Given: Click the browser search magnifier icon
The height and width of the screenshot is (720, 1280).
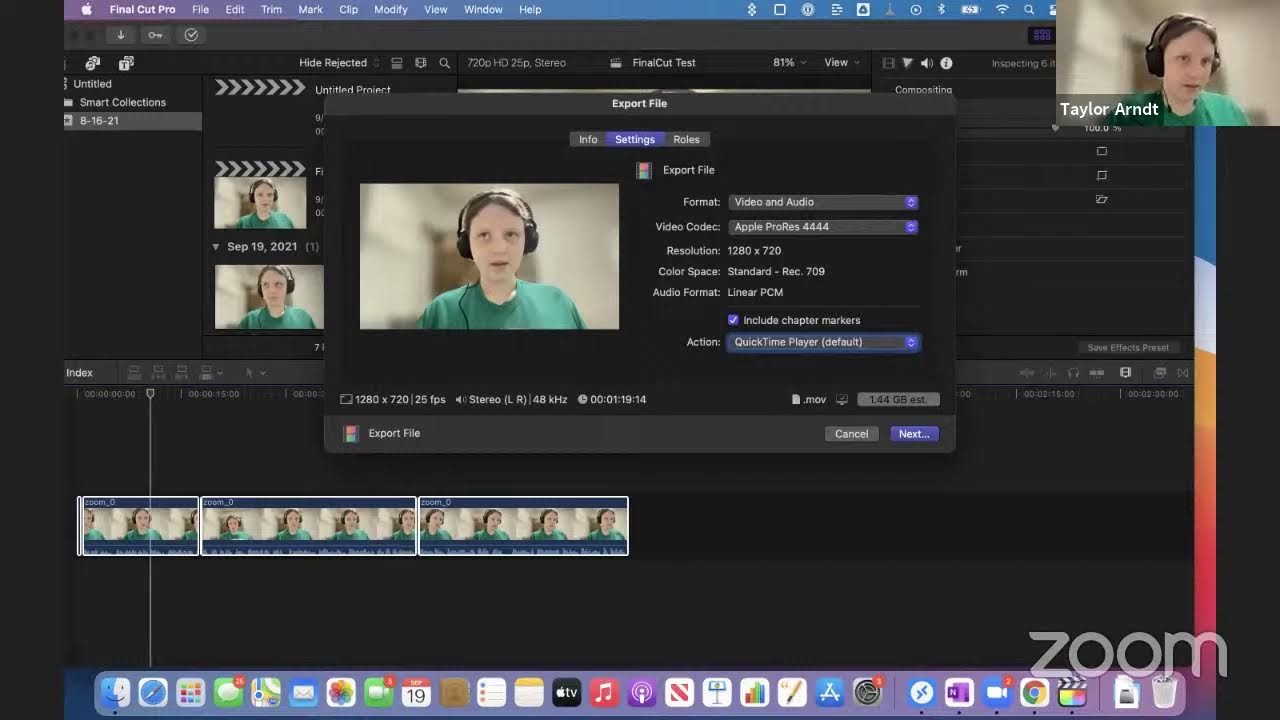Looking at the screenshot, I should pos(444,63).
